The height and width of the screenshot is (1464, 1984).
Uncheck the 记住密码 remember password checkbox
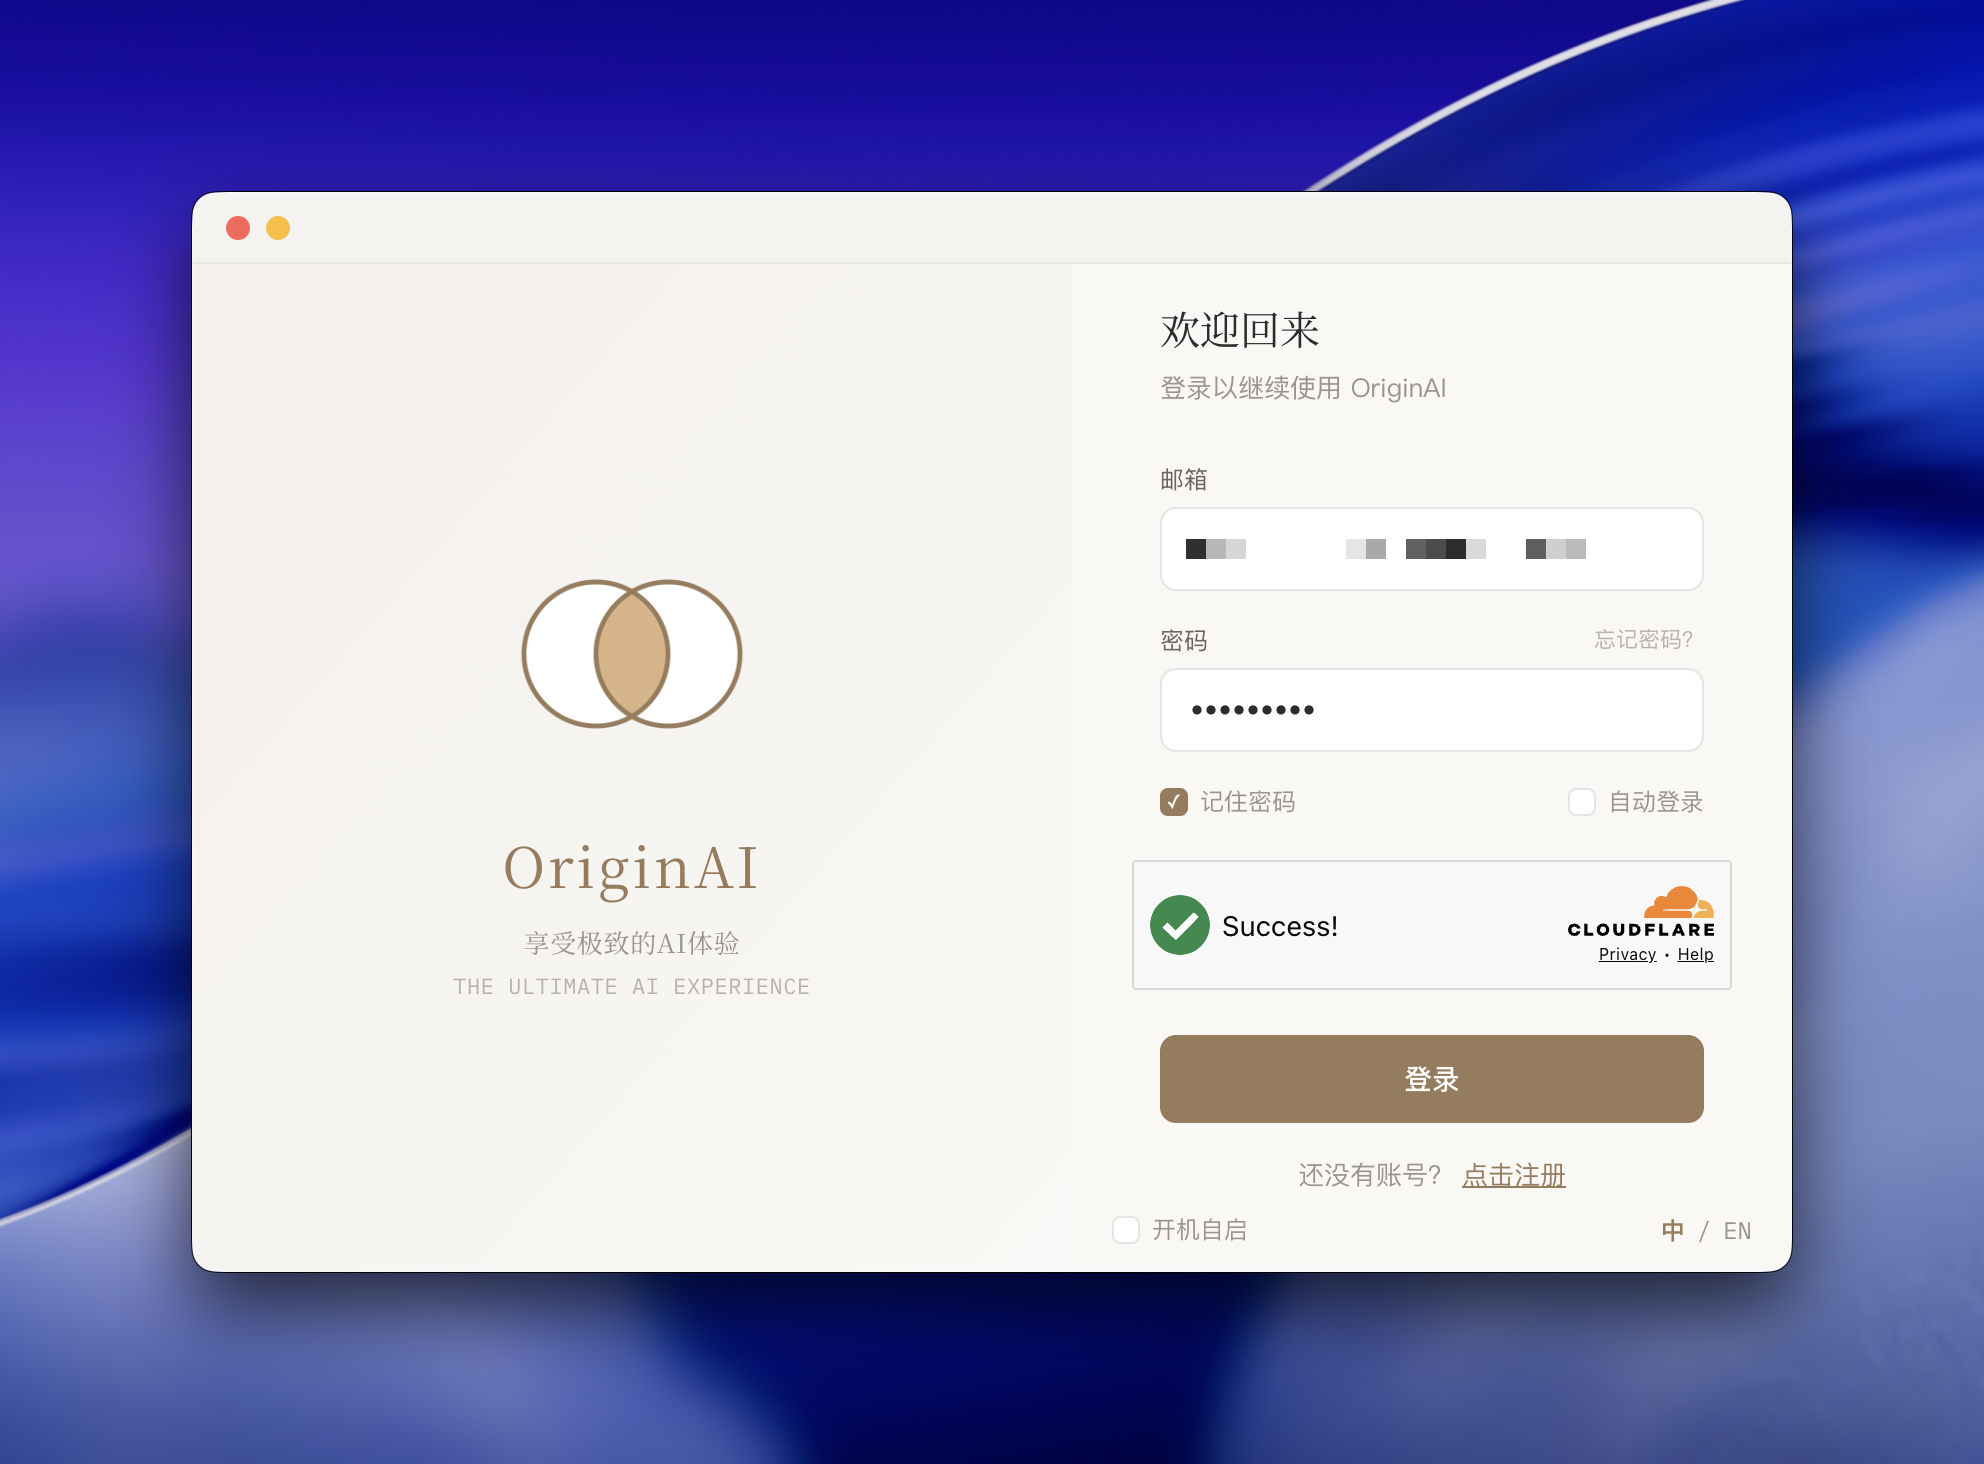click(x=1174, y=802)
